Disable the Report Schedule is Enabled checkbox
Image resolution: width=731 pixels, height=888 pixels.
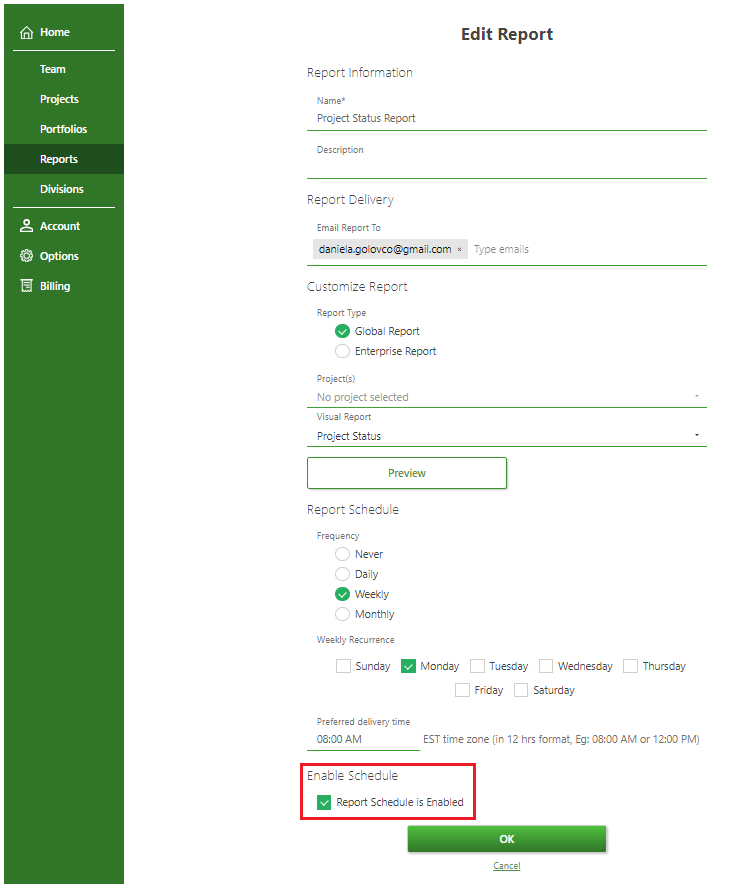pyautogui.click(x=324, y=802)
